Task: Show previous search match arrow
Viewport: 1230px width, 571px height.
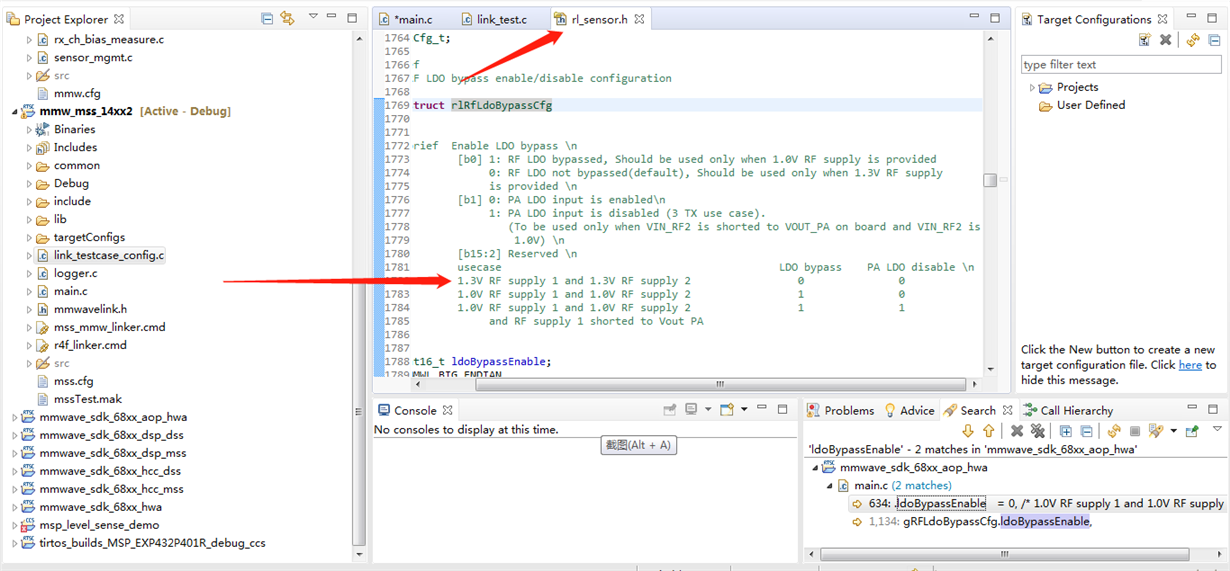Action: (988, 431)
